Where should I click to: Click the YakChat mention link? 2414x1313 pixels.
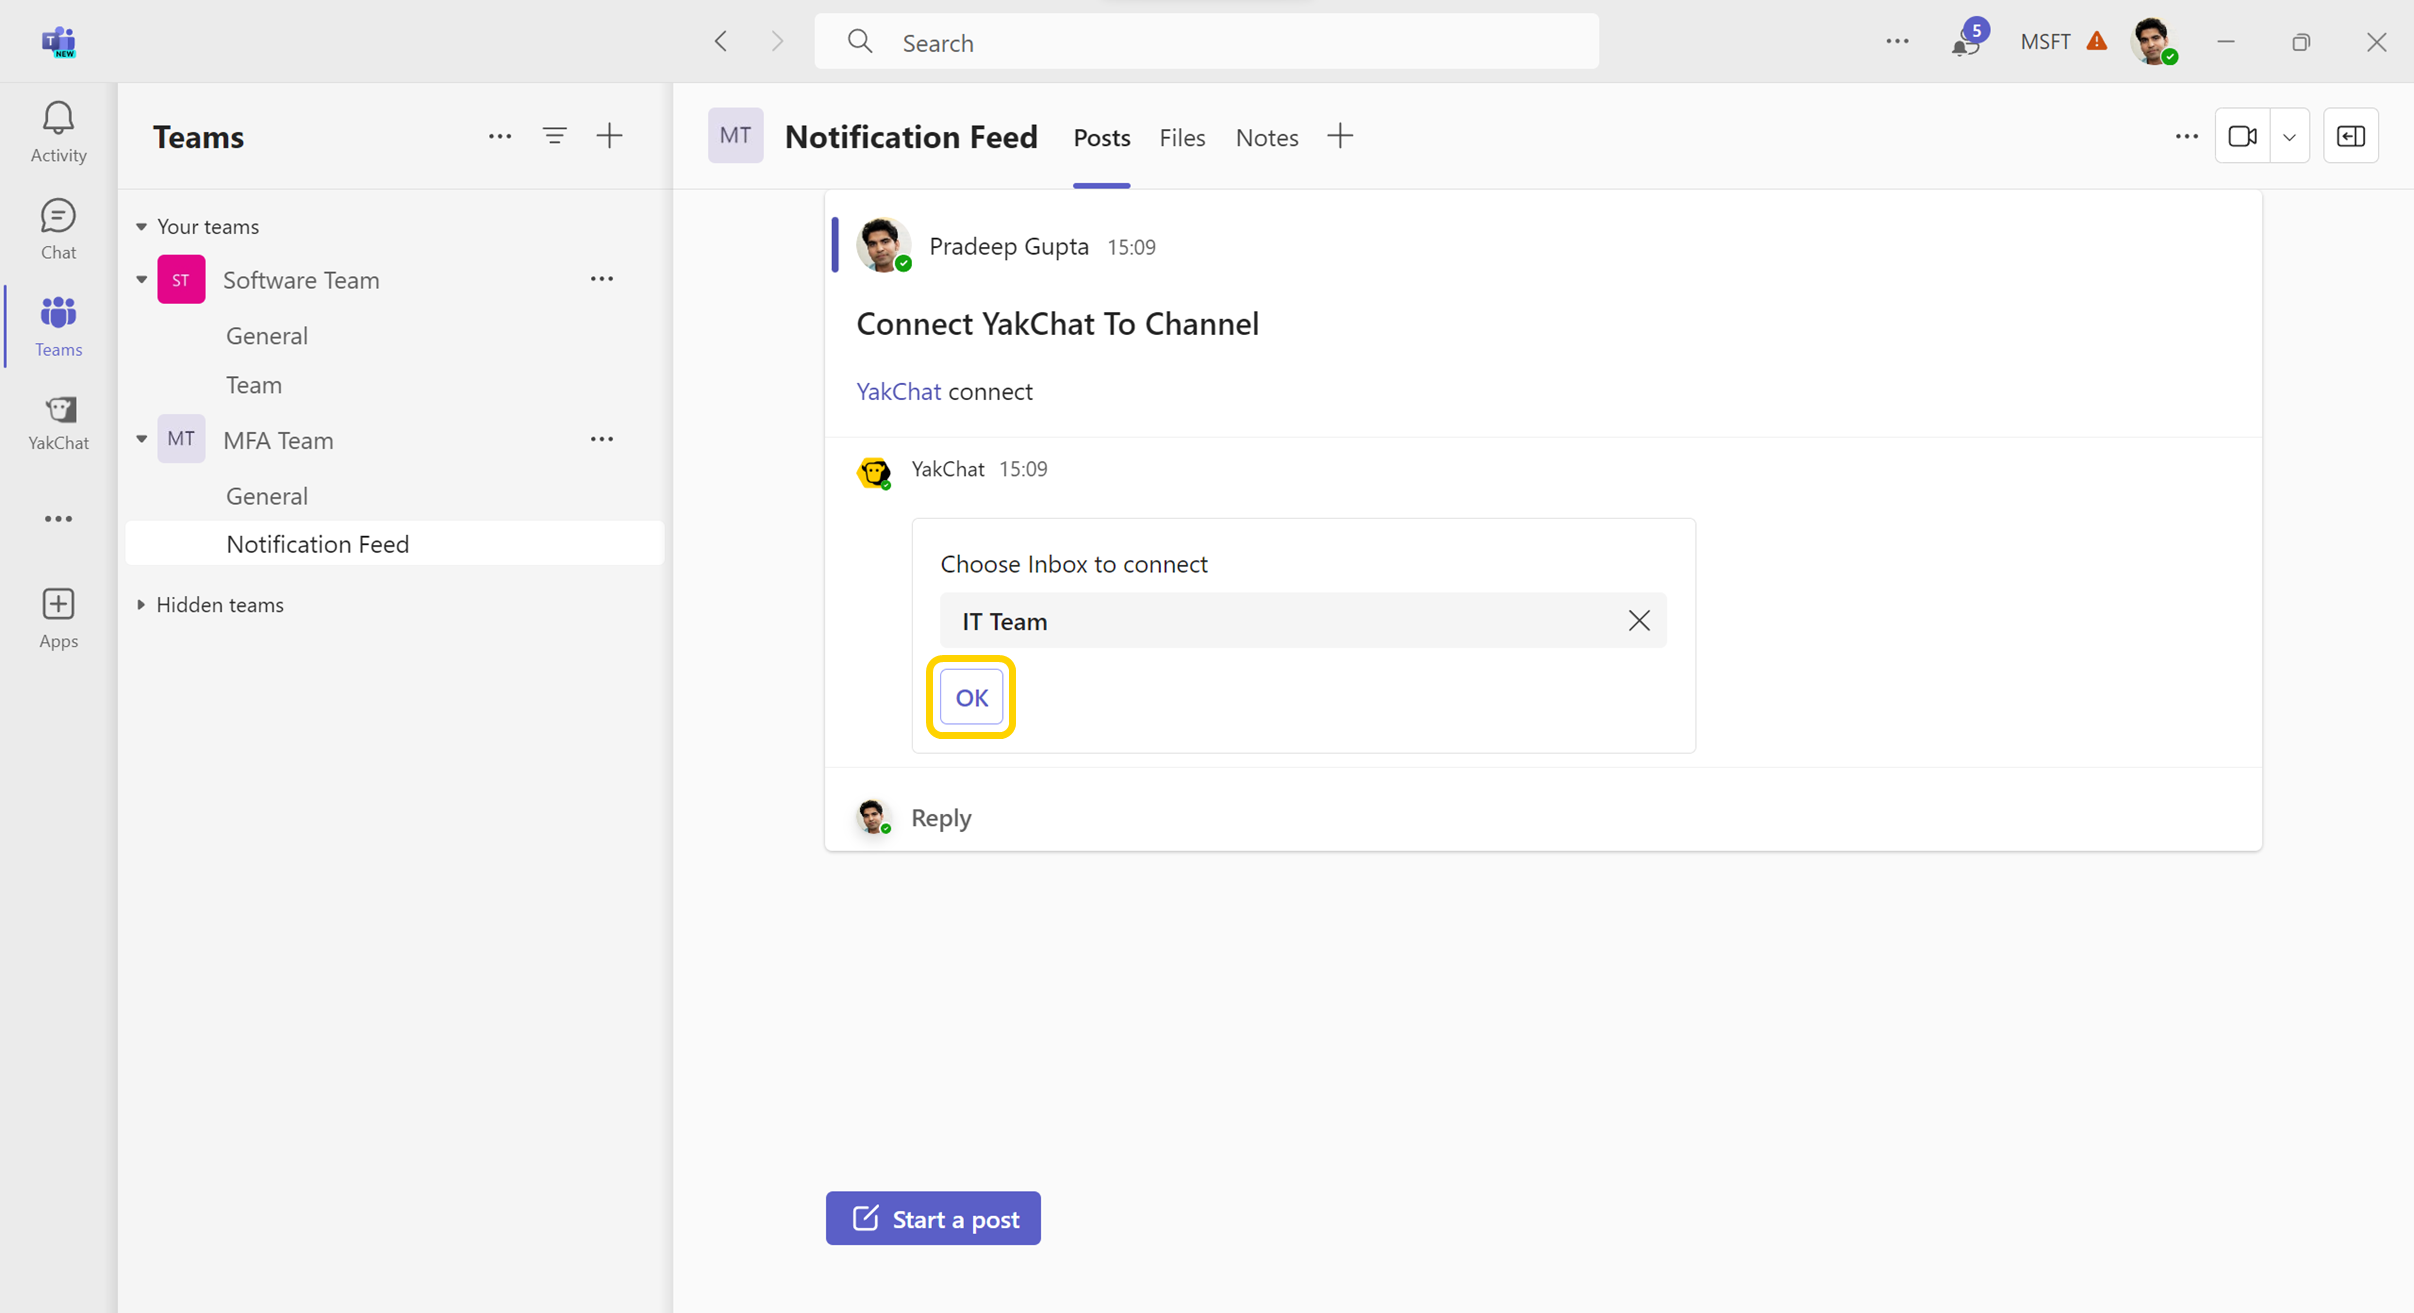[898, 391]
